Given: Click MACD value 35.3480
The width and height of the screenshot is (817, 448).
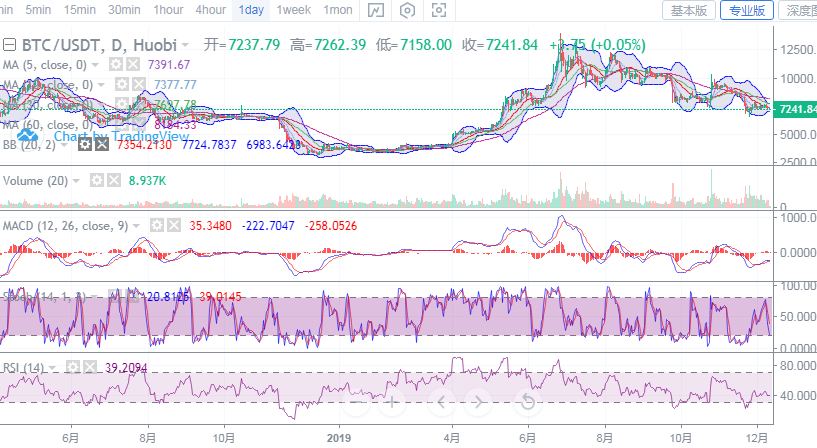Looking at the screenshot, I should click(x=211, y=226).
